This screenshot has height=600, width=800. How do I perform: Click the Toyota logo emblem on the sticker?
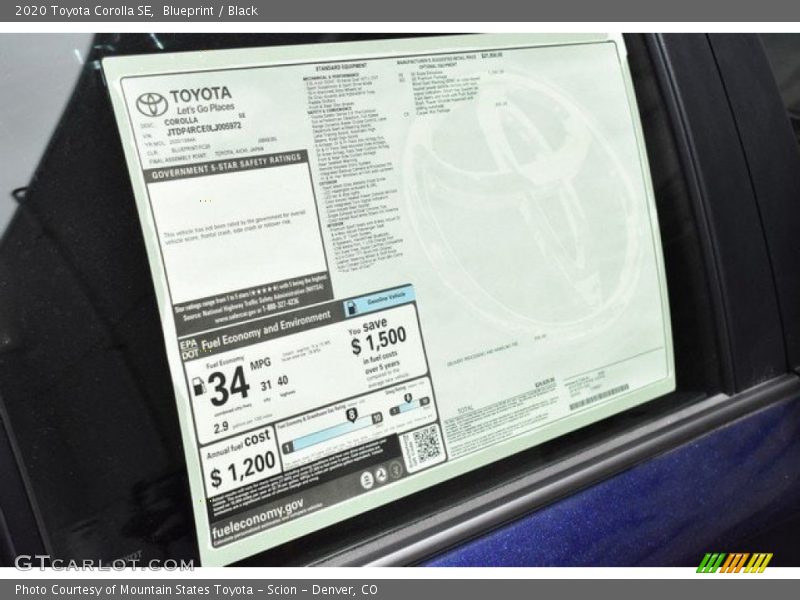[152, 103]
